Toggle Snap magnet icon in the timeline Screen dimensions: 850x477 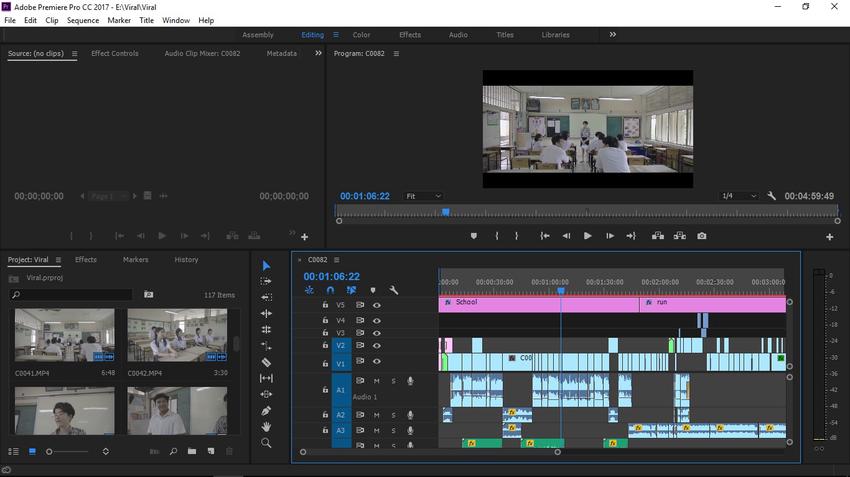[x=330, y=290]
